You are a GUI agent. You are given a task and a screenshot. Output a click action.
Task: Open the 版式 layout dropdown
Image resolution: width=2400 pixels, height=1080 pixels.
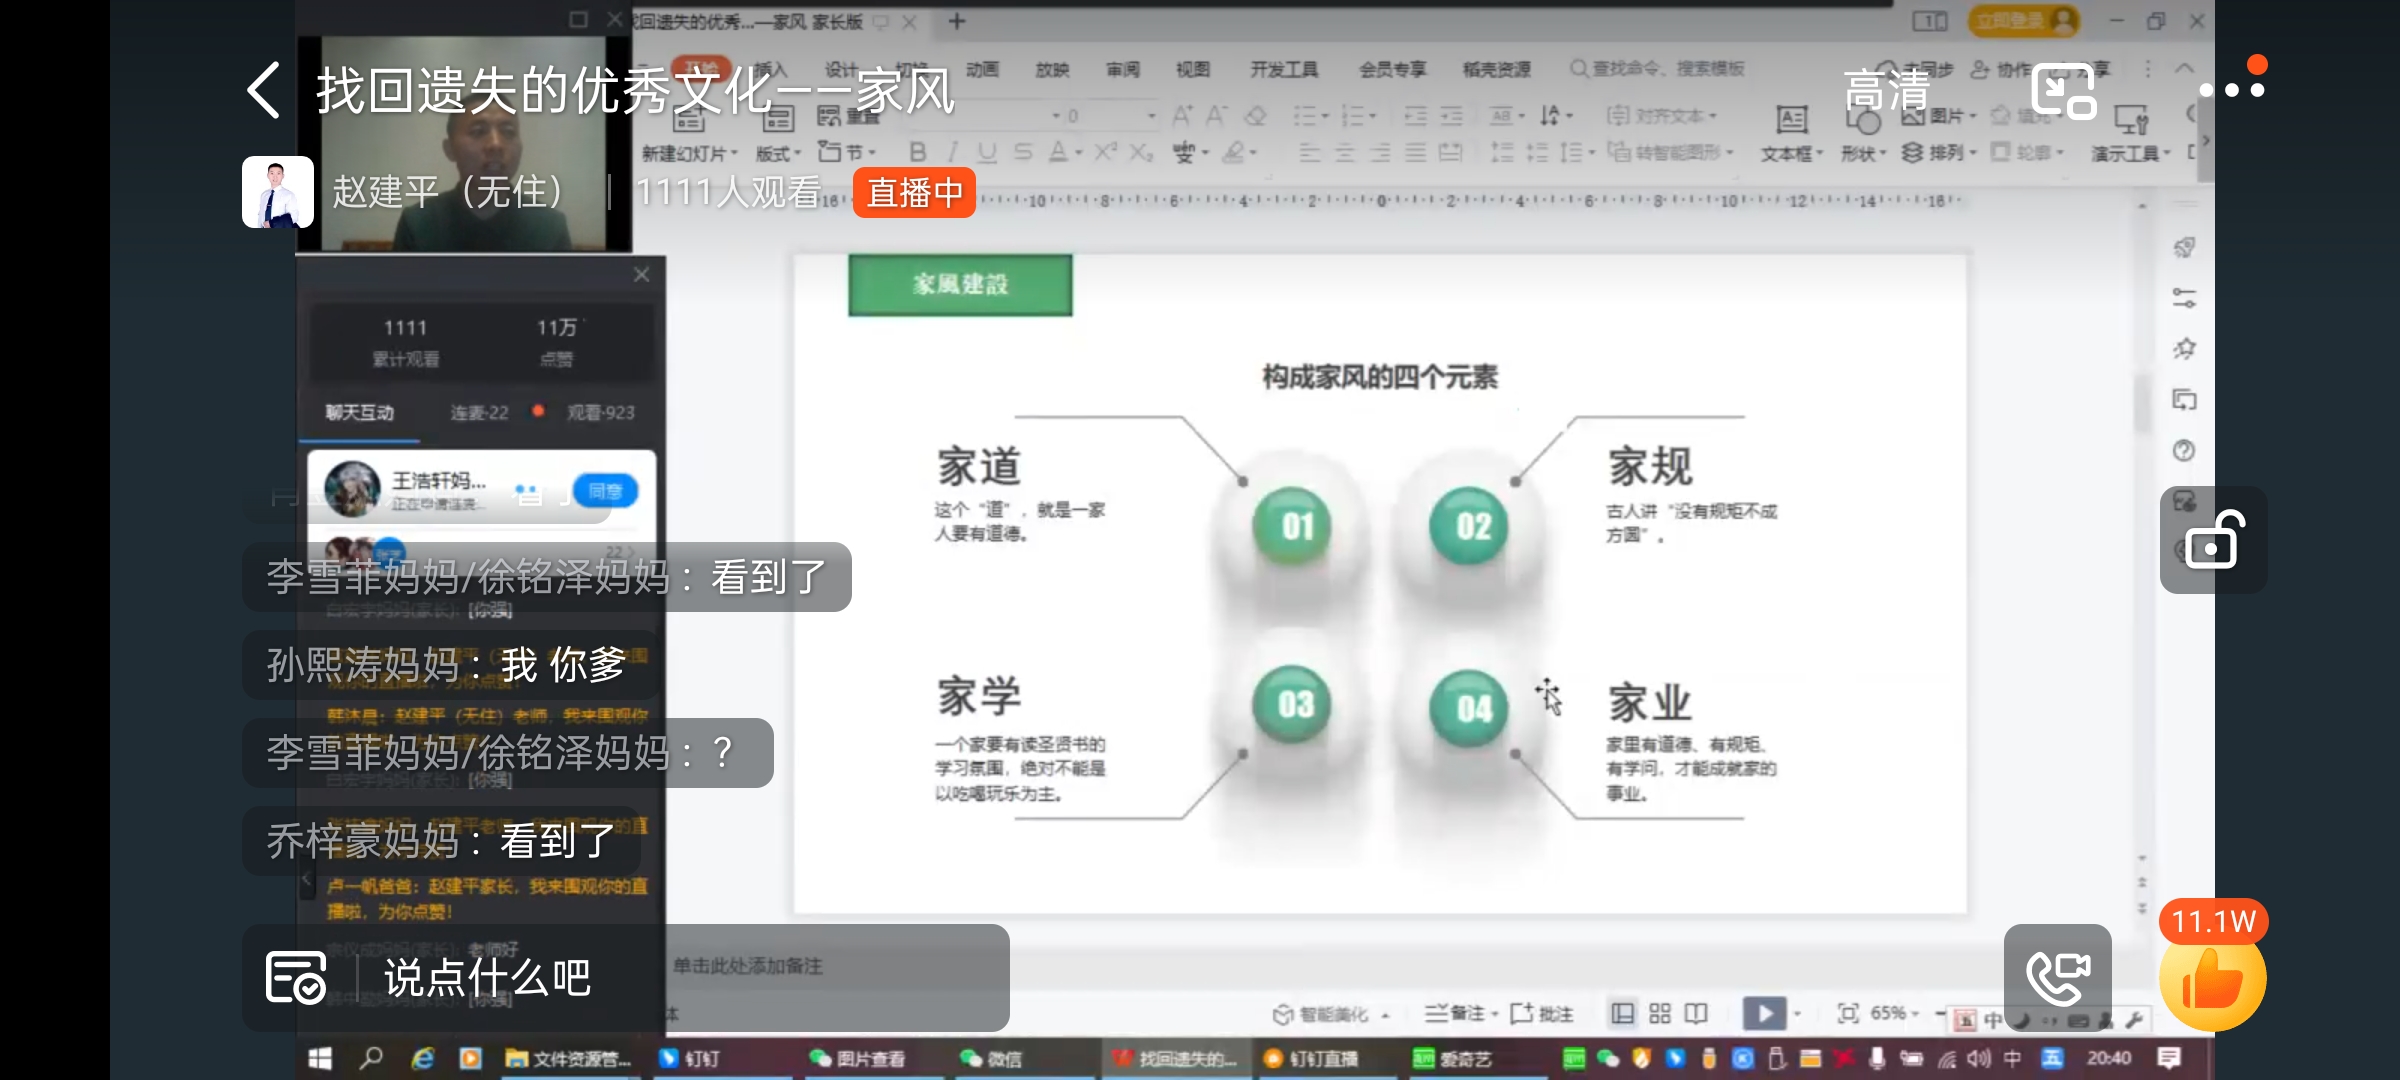(x=775, y=153)
